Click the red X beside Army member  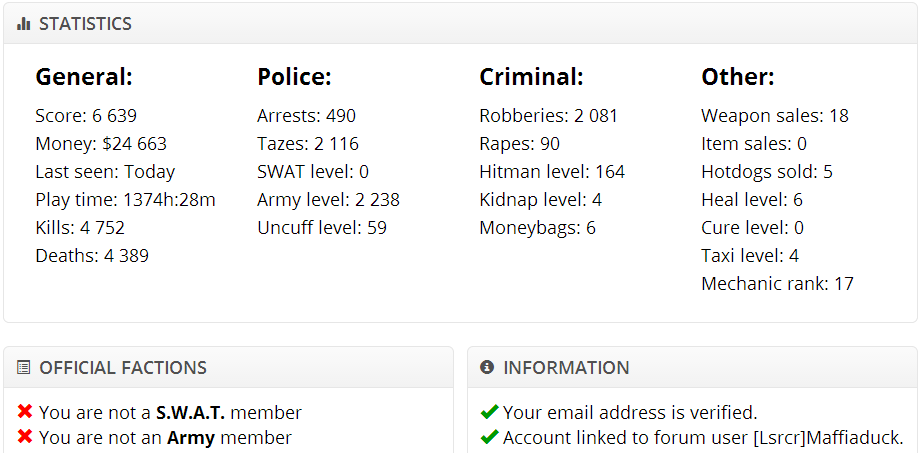coord(25,437)
